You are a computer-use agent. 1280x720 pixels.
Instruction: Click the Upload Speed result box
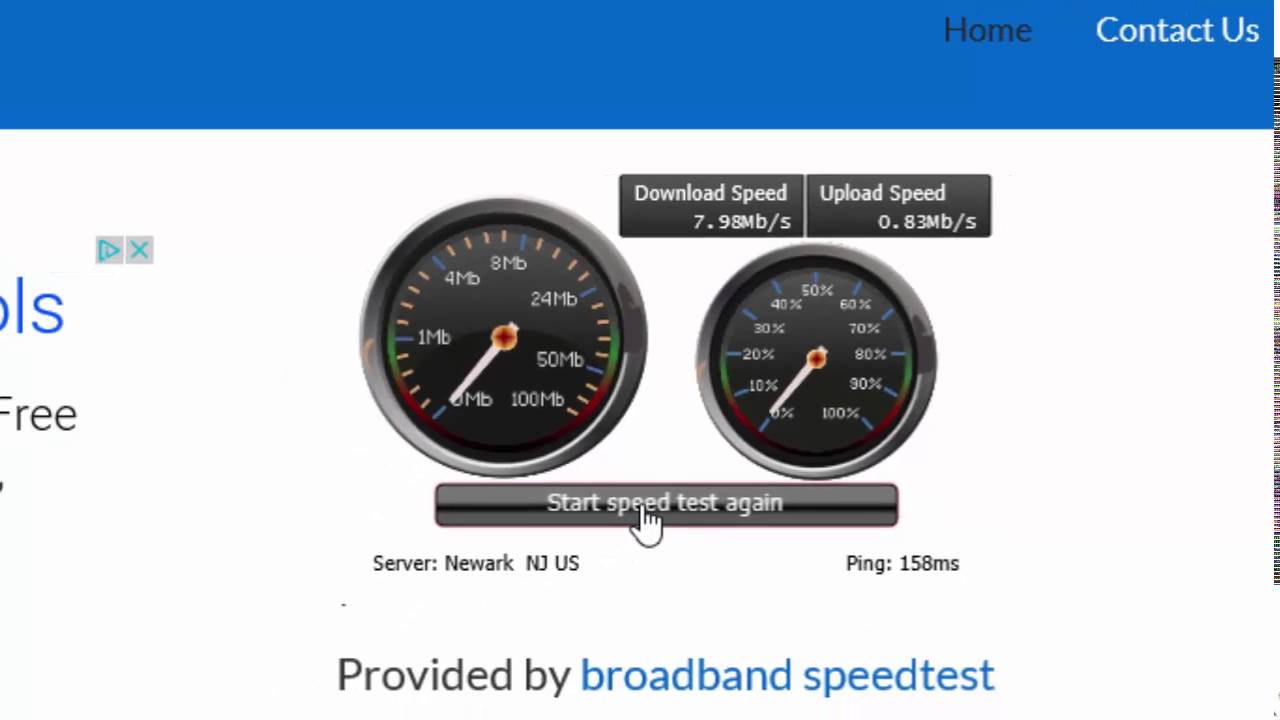[x=898, y=206]
